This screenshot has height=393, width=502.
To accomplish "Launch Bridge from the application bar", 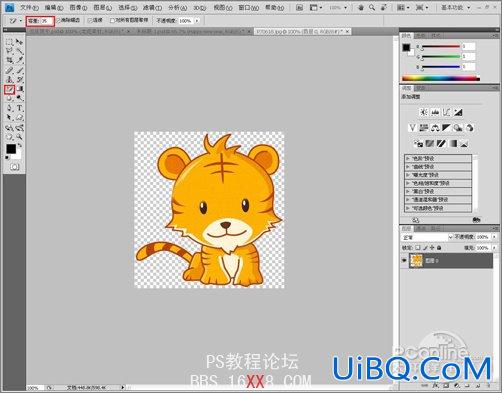I will tap(299, 7).
